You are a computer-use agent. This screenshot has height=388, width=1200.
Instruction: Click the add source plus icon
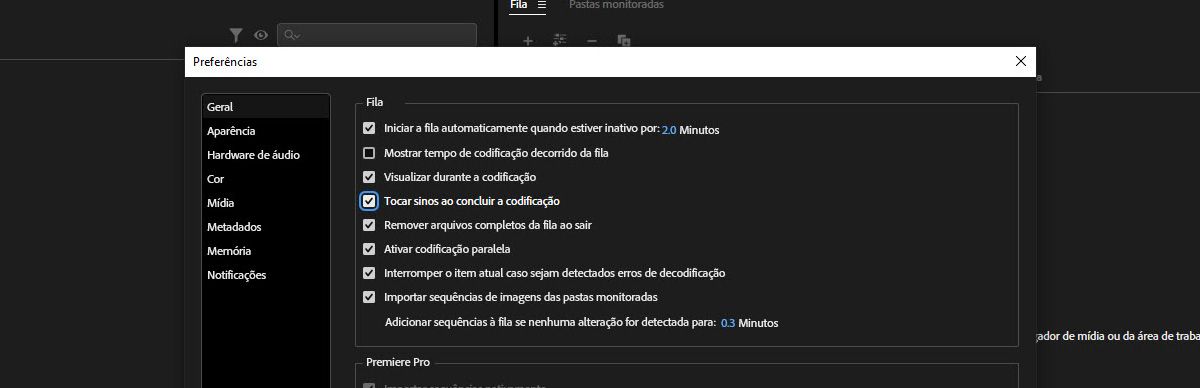(528, 41)
